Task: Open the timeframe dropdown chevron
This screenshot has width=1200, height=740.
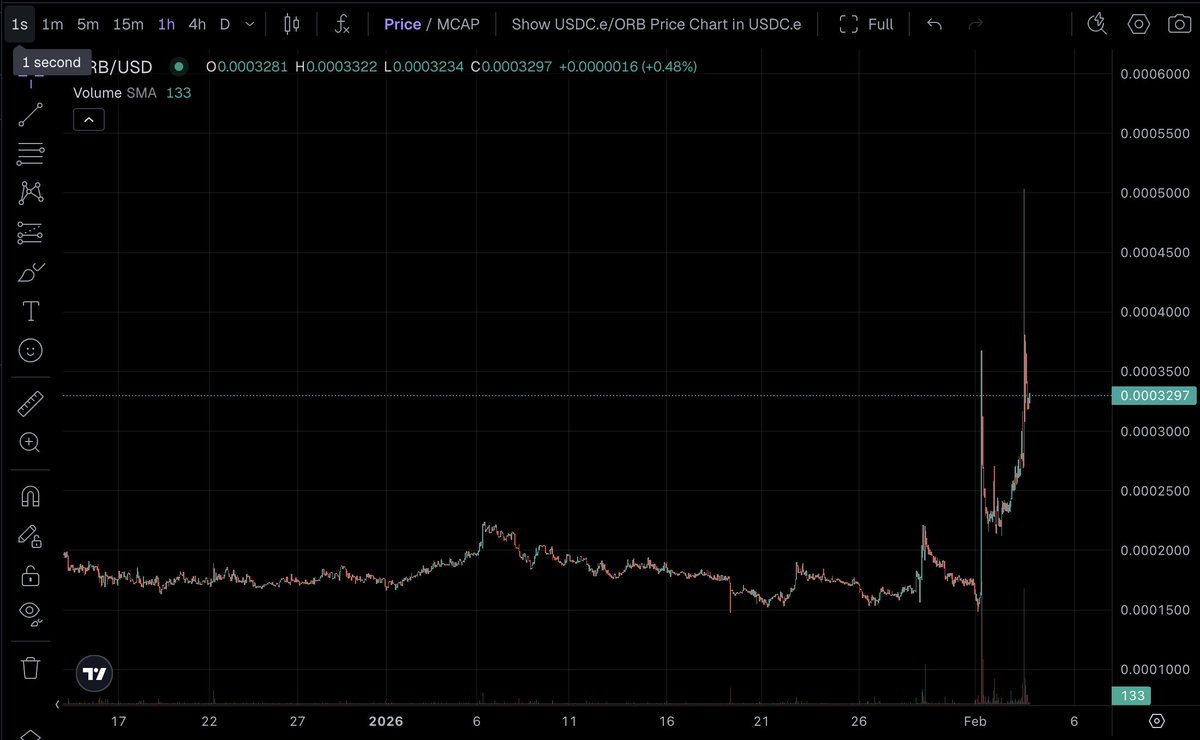Action: (249, 24)
